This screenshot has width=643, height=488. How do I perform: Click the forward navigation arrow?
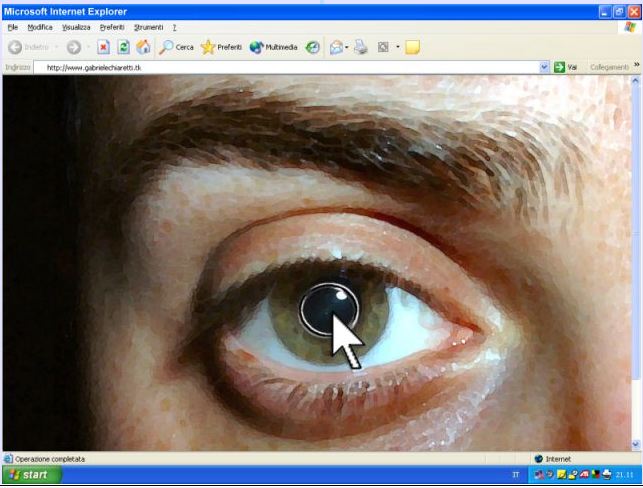[x=74, y=47]
